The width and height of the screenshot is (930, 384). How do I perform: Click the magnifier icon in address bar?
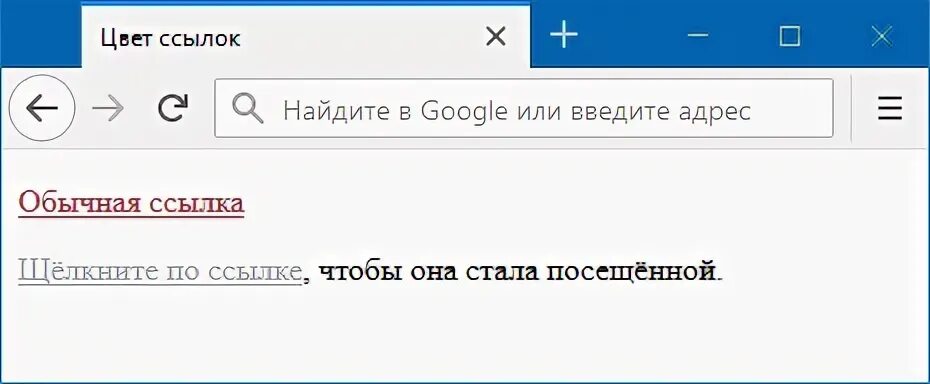coord(247,109)
